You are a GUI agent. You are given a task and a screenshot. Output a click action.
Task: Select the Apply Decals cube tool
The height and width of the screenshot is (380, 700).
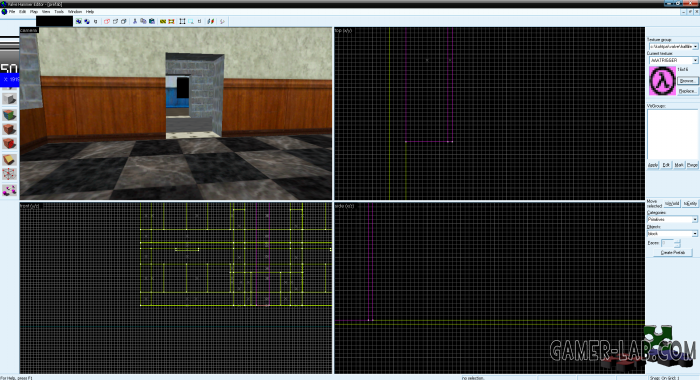pyautogui.click(x=9, y=144)
